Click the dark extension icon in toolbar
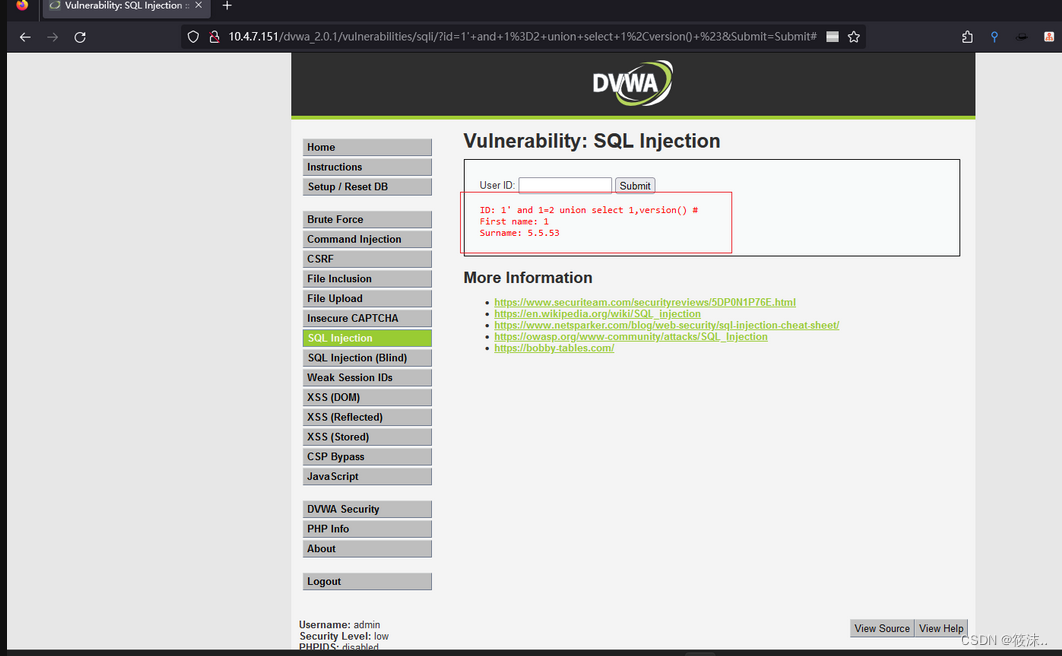The width and height of the screenshot is (1062, 656). [1021, 37]
